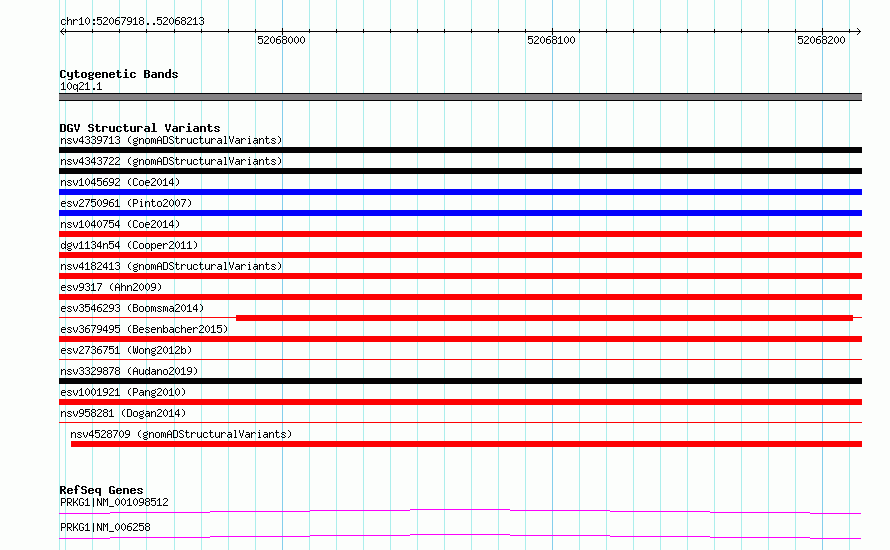Screen dimensions: 890x550
Task: Open variant label nsv3329878 (Audano2019)
Action: tap(129, 371)
